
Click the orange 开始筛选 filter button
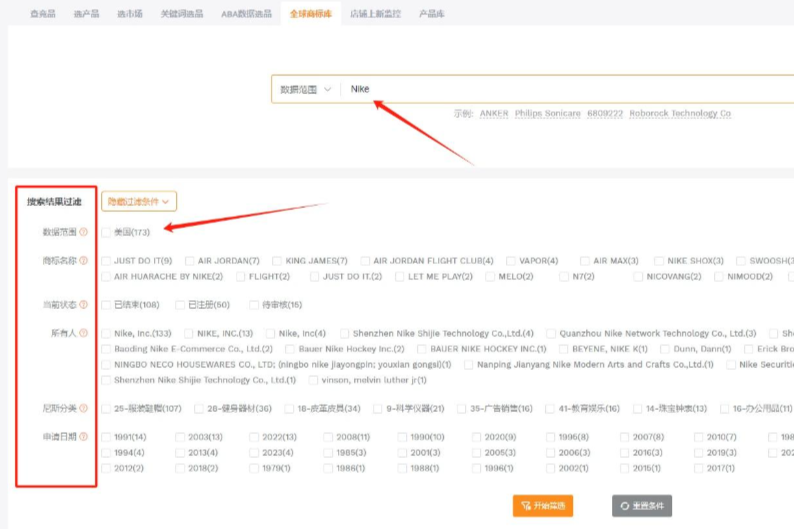point(543,506)
